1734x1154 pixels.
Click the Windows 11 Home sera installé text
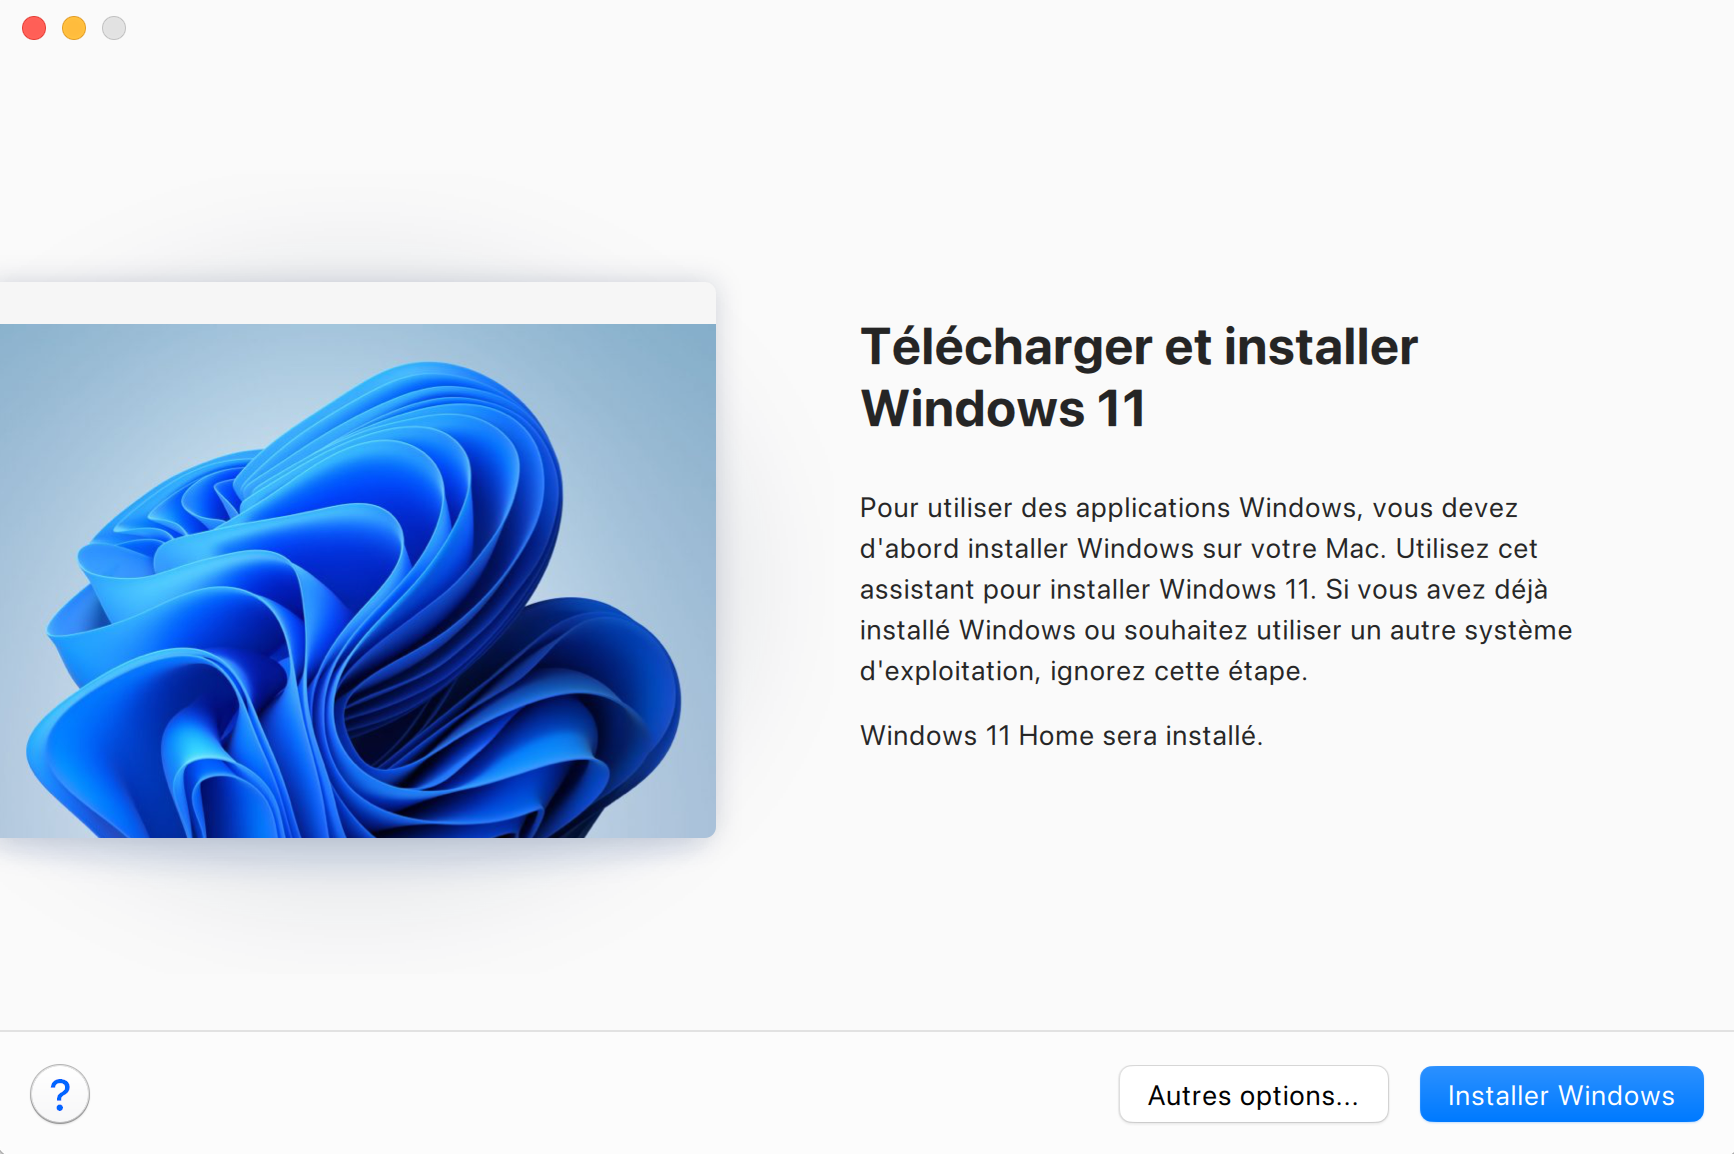click(1061, 735)
